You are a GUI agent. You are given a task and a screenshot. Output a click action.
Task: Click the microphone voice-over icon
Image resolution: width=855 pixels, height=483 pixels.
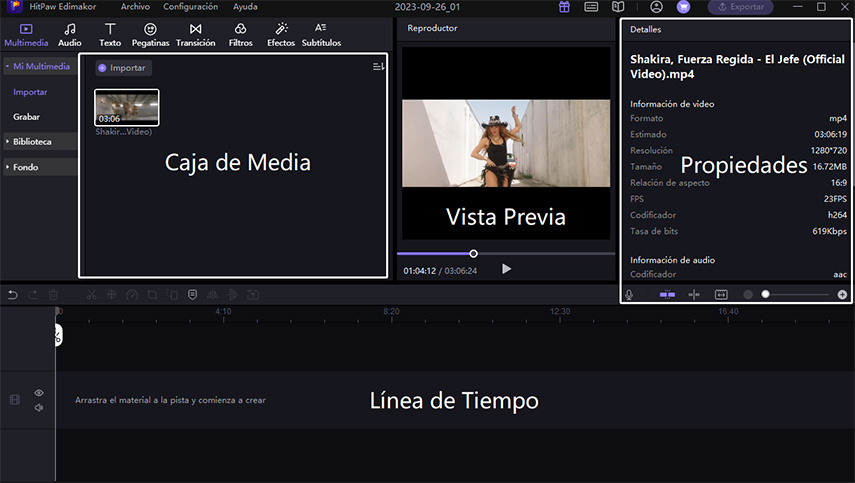click(629, 294)
